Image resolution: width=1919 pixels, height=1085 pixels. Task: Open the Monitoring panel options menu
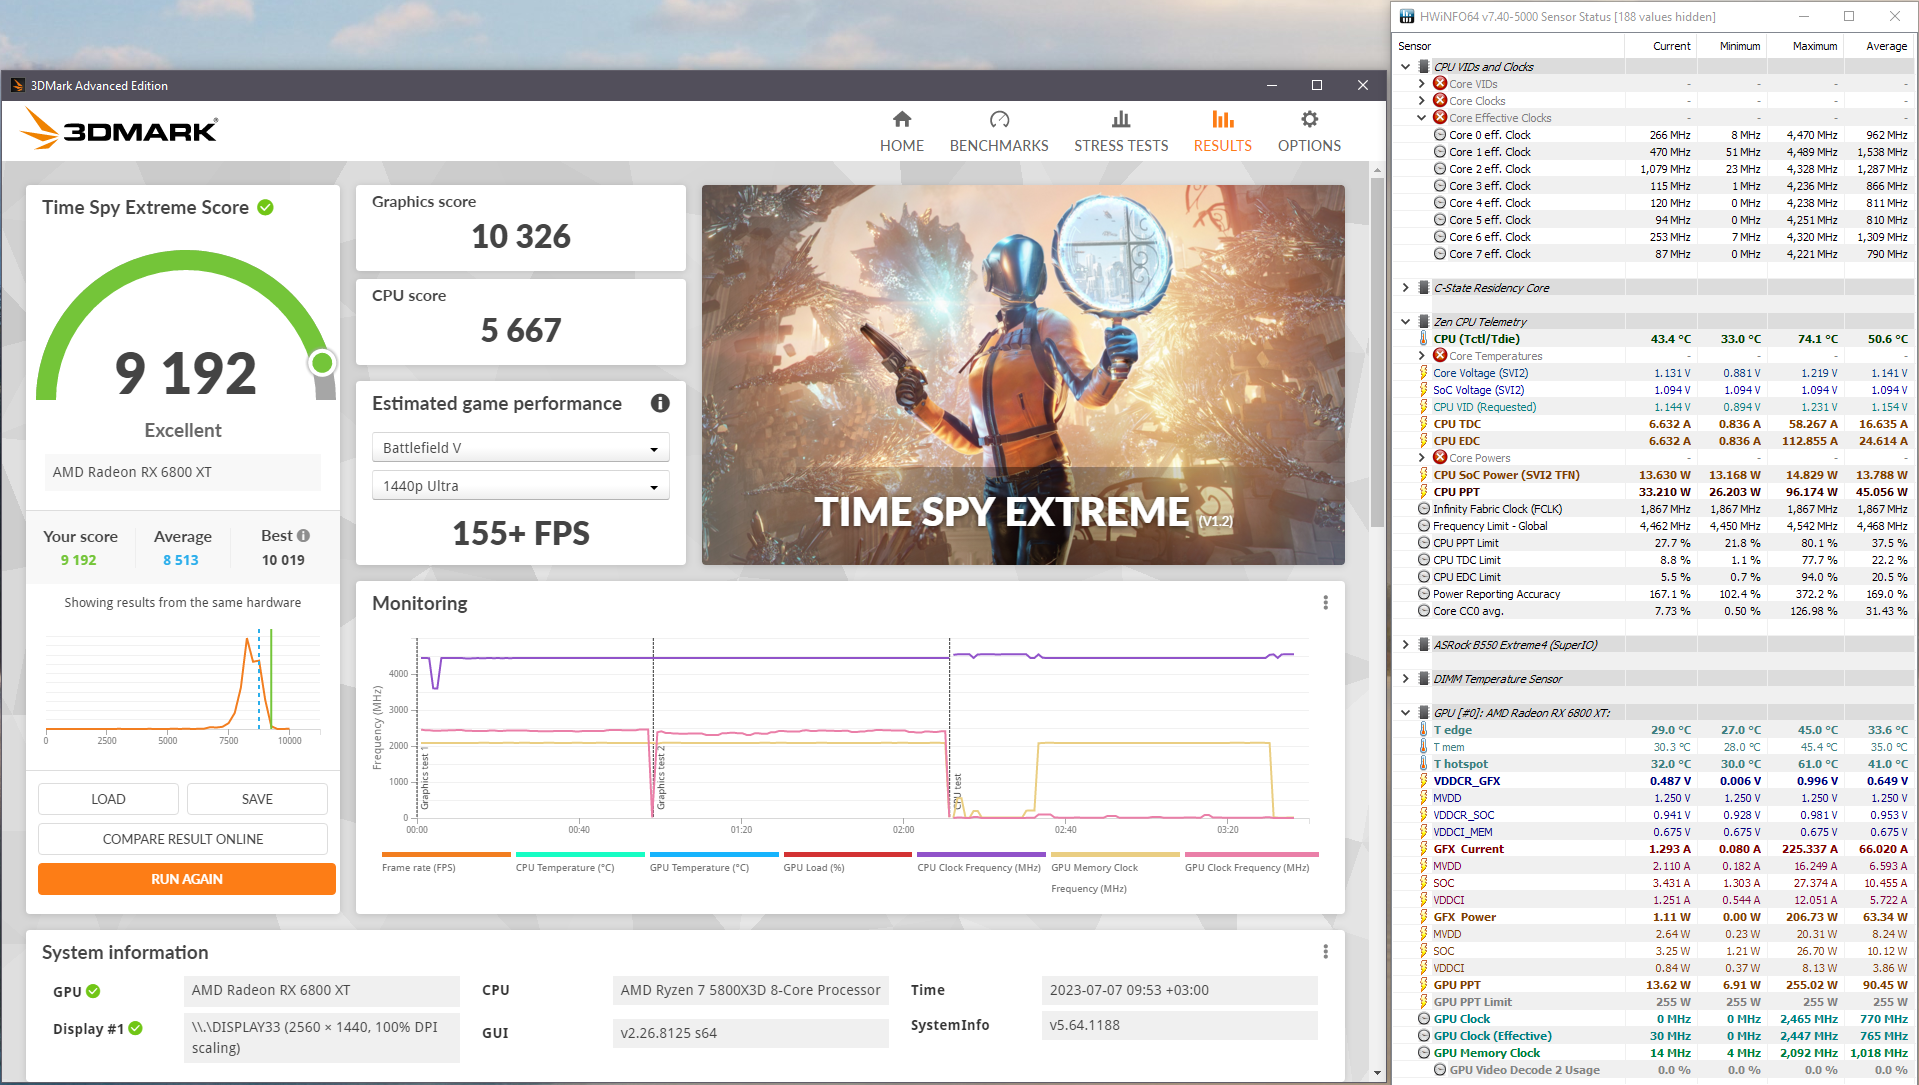[x=1326, y=603]
